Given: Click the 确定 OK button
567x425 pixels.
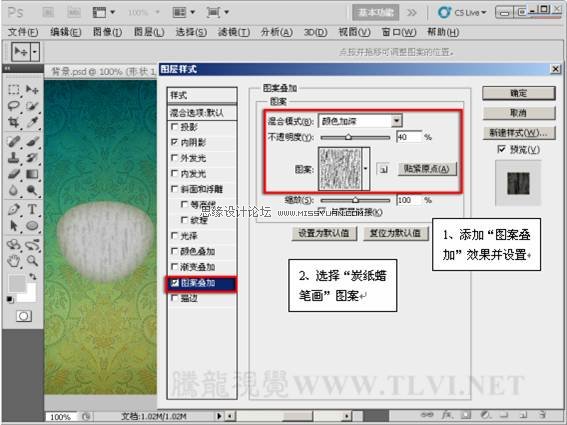Looking at the screenshot, I should click(x=519, y=93).
